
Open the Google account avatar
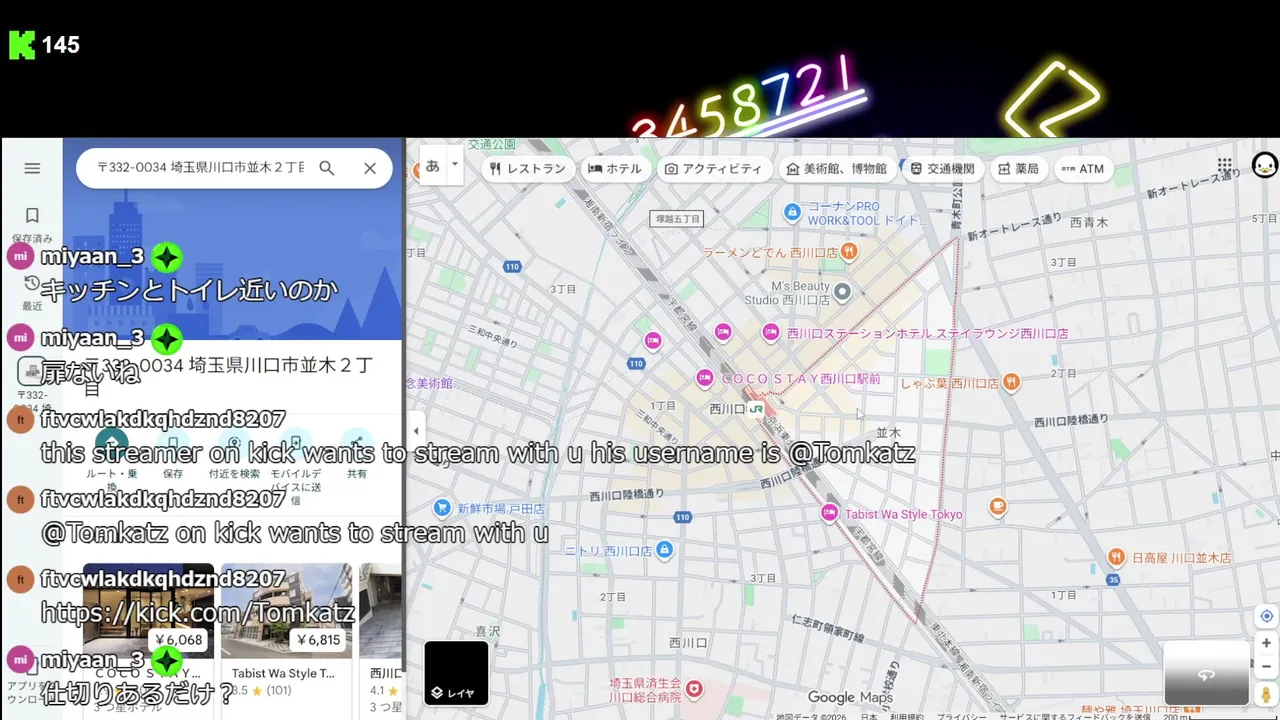pyautogui.click(x=1264, y=166)
